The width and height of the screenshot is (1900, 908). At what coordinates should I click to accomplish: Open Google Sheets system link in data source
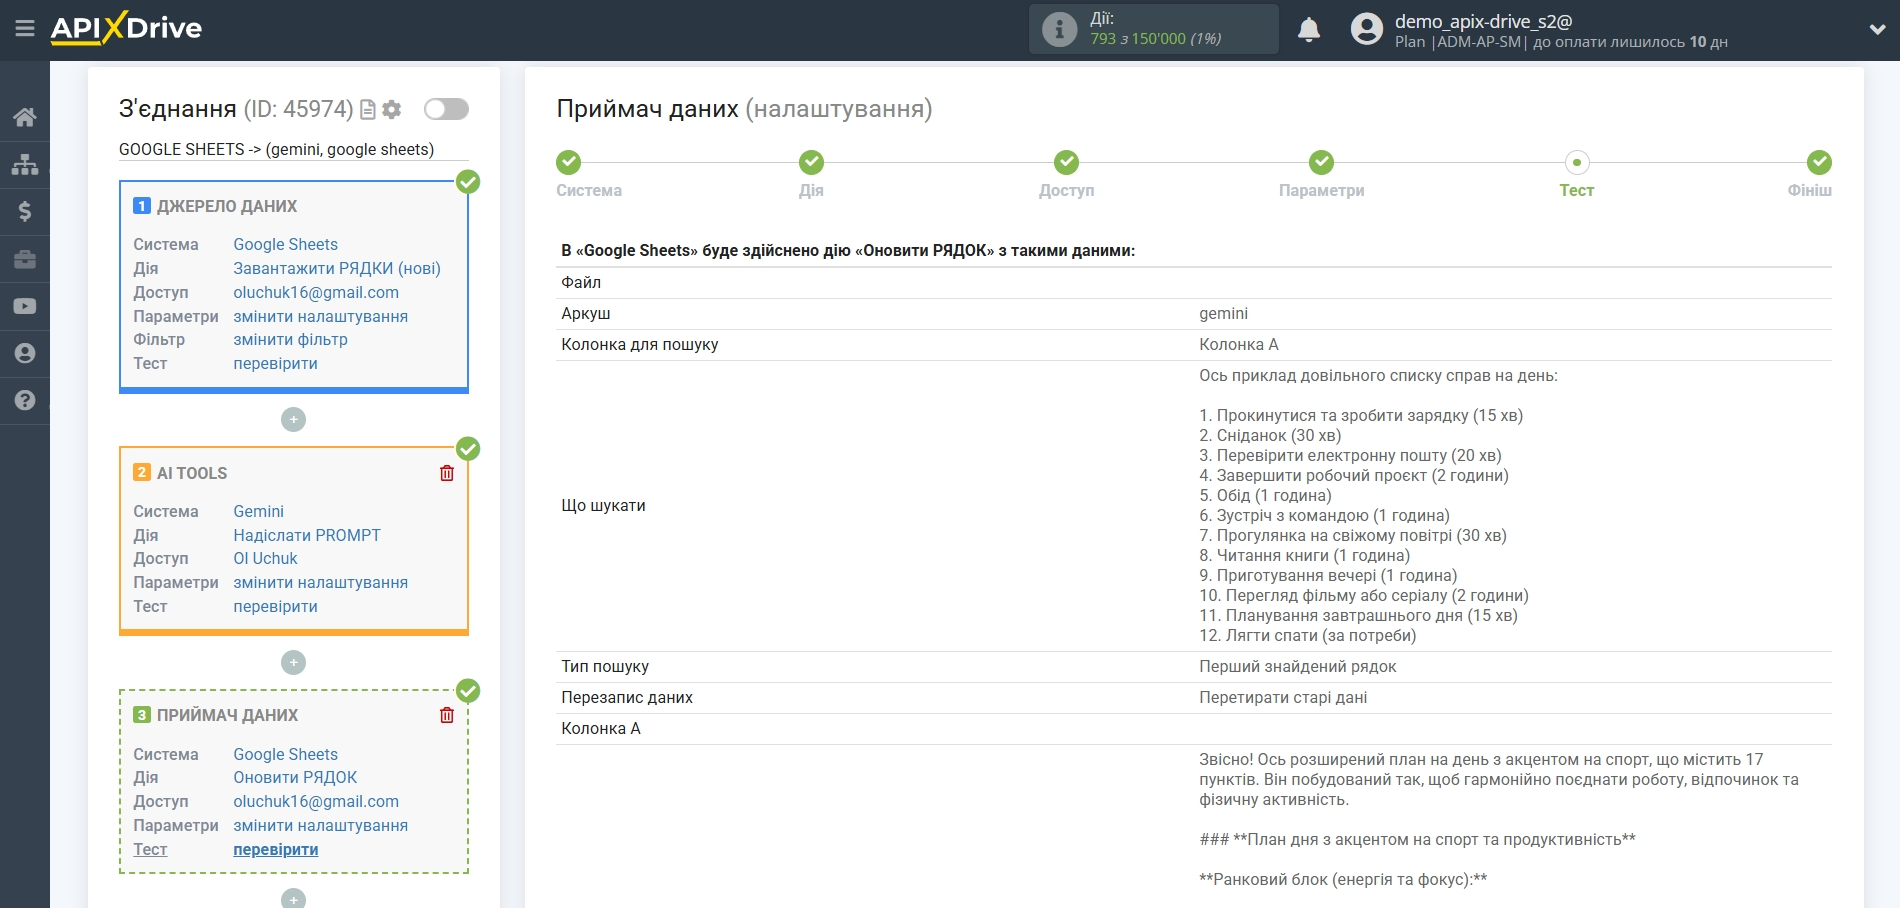pyautogui.click(x=285, y=244)
